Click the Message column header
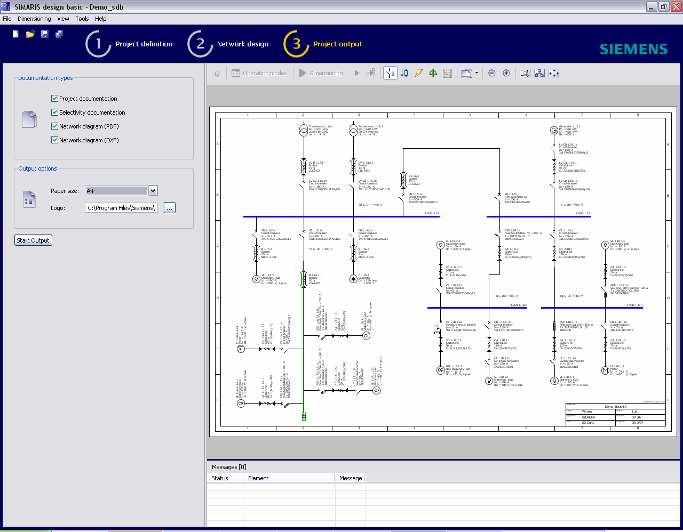Viewport: 683px width, 532px height. 351,478
